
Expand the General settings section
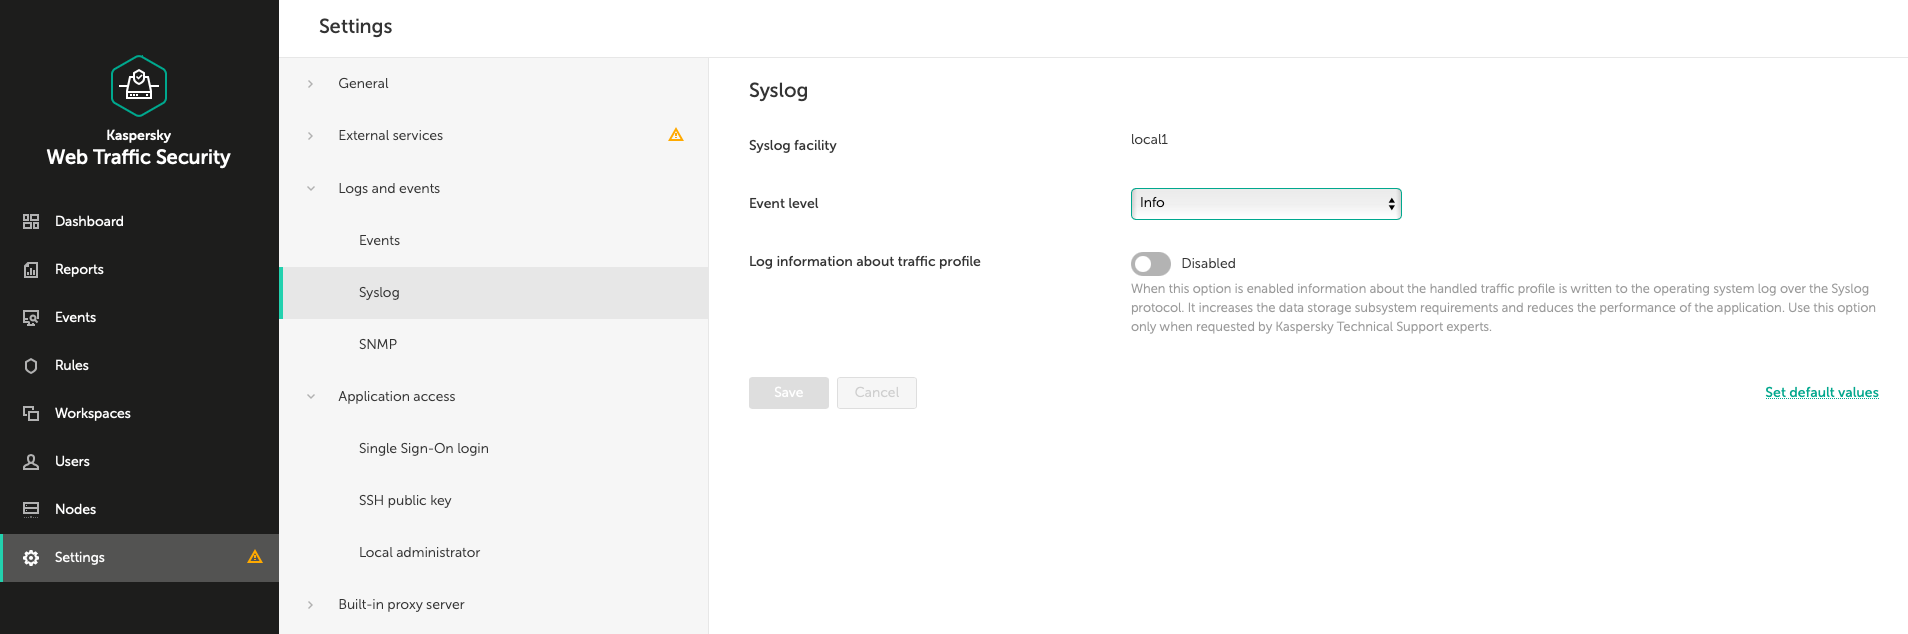[311, 84]
